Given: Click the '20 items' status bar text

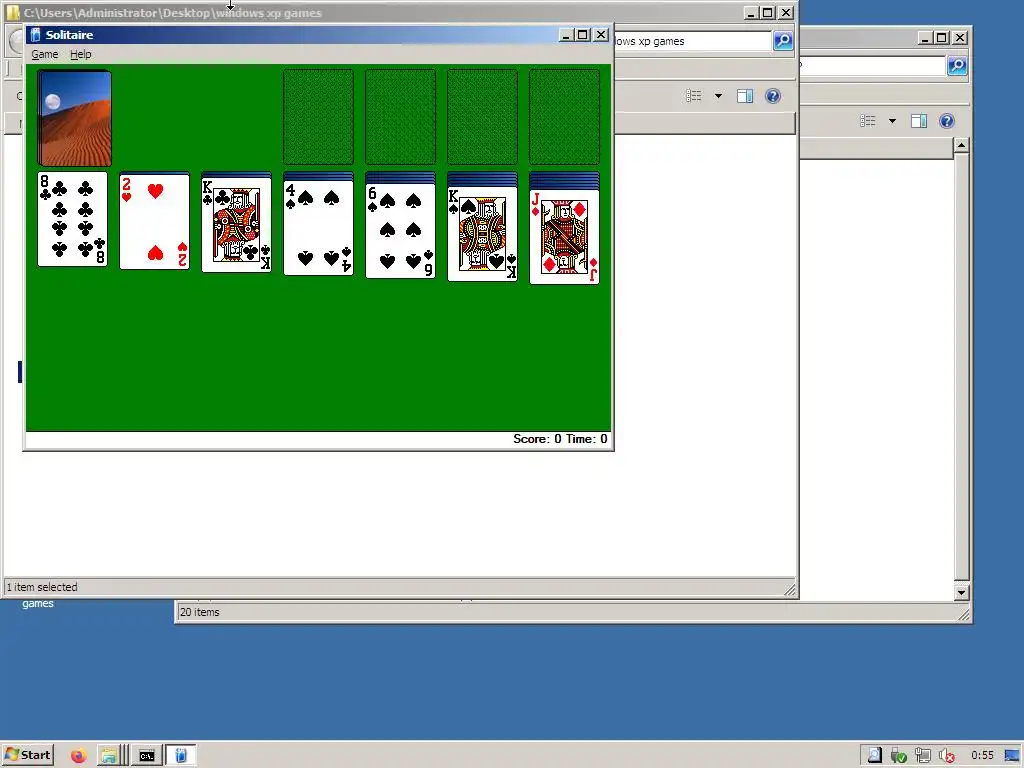Looking at the screenshot, I should click(x=200, y=612).
